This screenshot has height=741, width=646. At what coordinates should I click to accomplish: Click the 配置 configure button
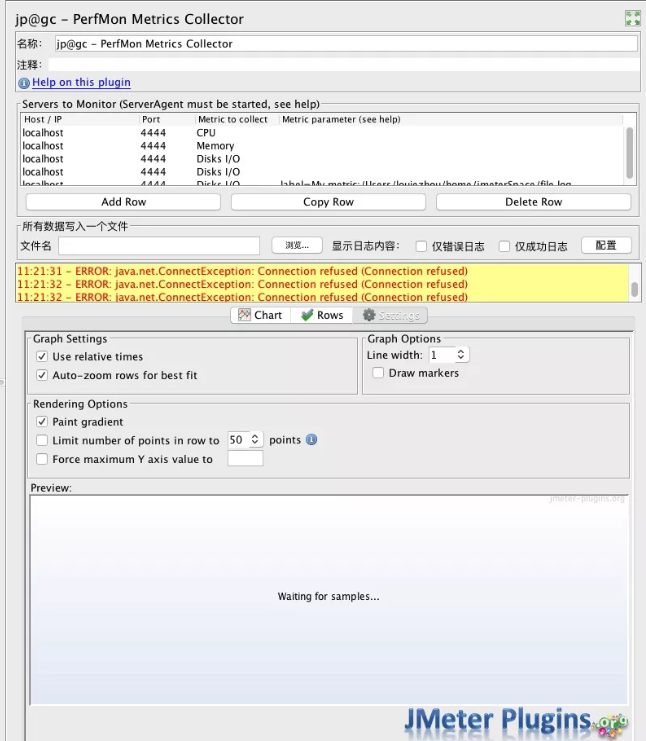606,245
